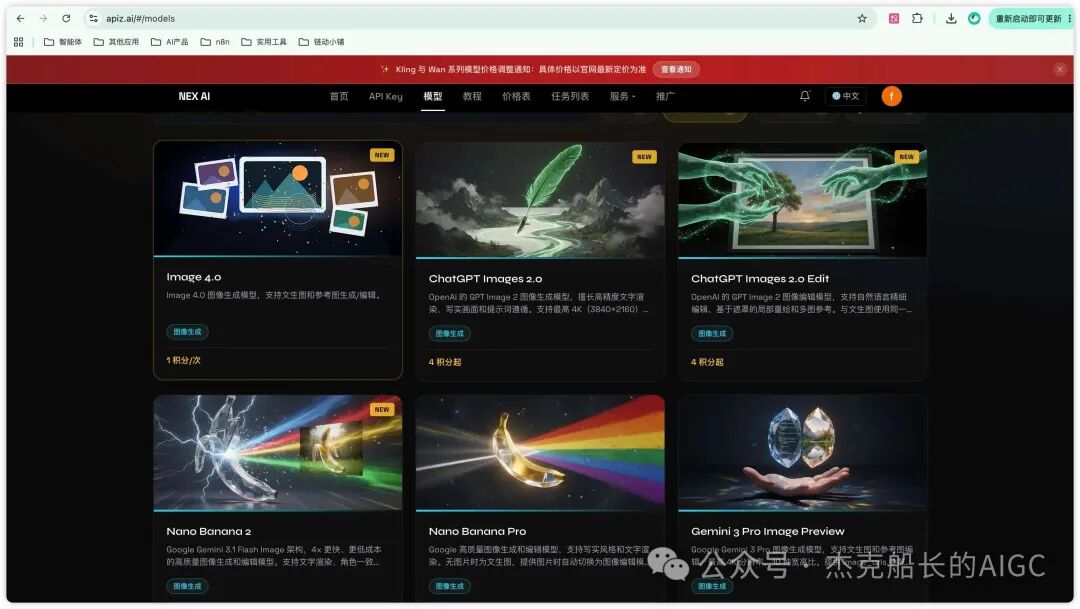Image resolution: width=1080 pixels, height=609 pixels.
Task: Click the 查看通知 button in the banner
Action: pyautogui.click(x=676, y=69)
